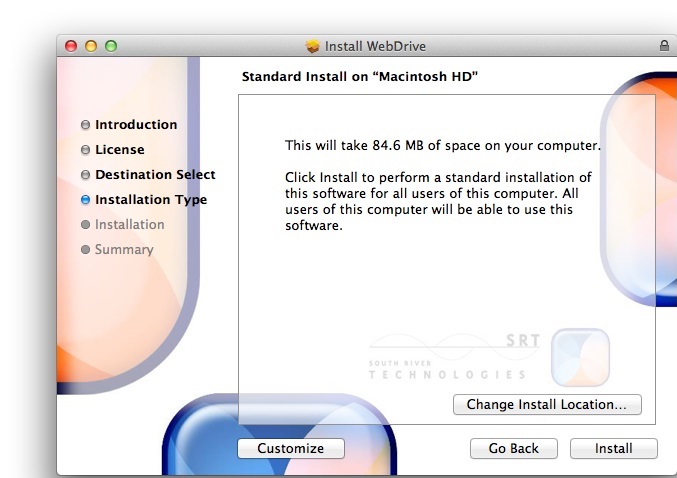
Task: Click the bullet beside Destination Select
Action: pos(85,174)
